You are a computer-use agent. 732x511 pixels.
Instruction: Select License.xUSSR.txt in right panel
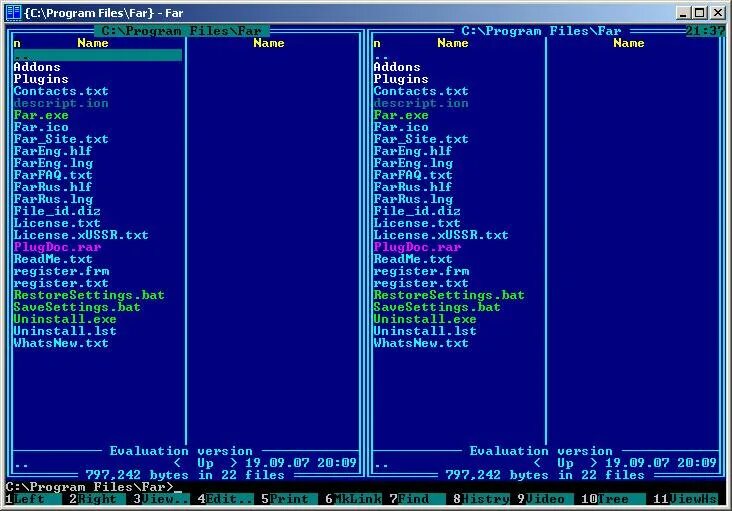[441, 235]
